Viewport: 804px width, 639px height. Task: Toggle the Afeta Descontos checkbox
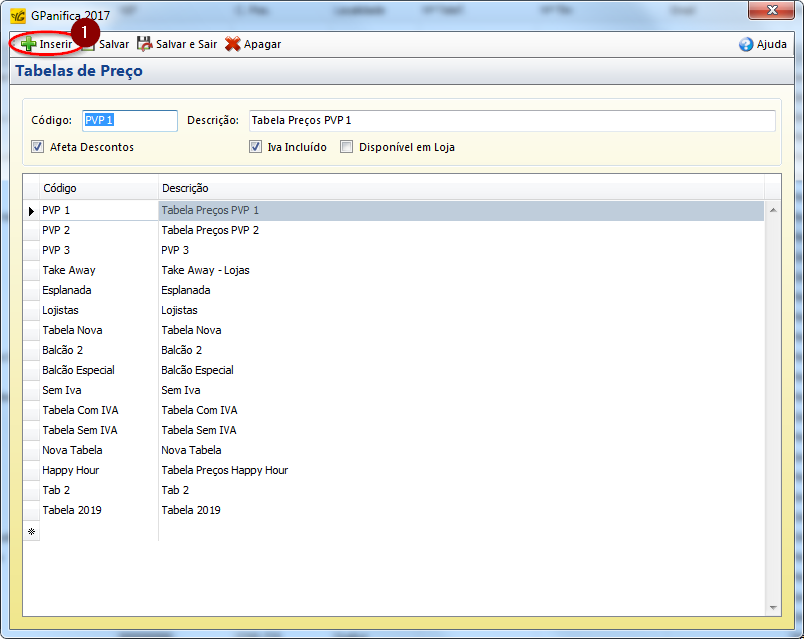pyautogui.click(x=38, y=147)
